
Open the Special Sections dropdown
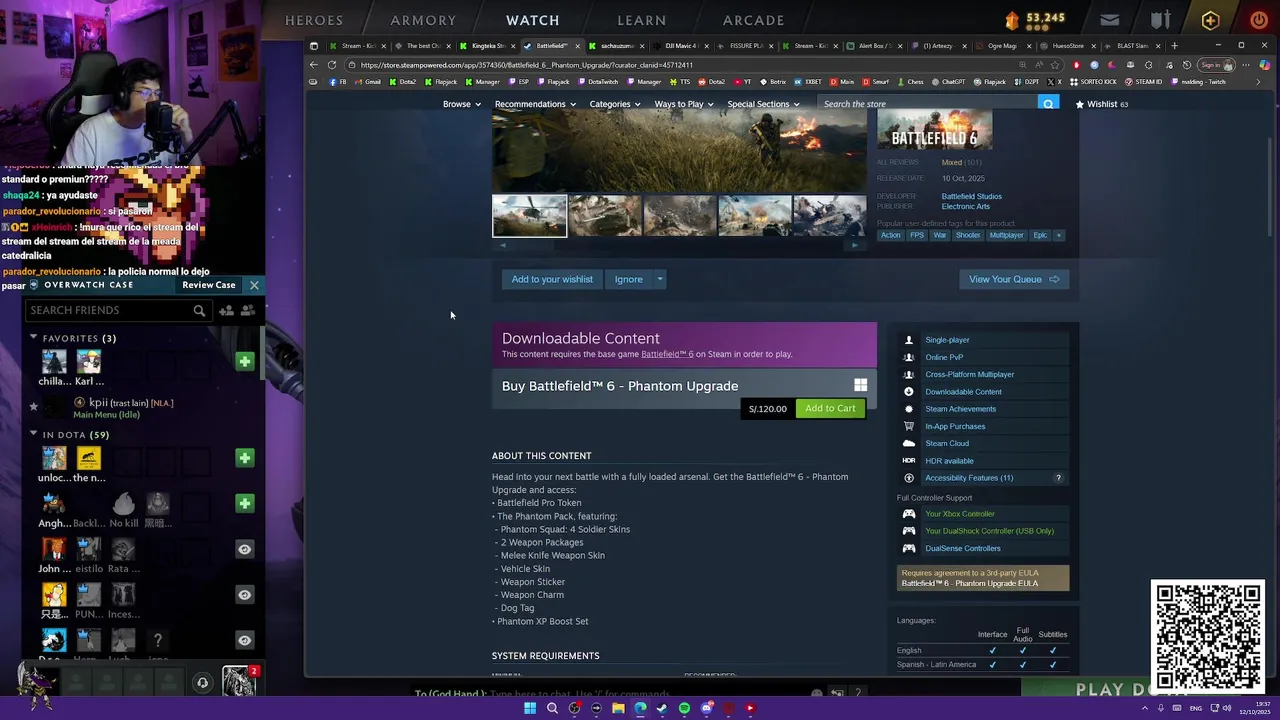[763, 104]
